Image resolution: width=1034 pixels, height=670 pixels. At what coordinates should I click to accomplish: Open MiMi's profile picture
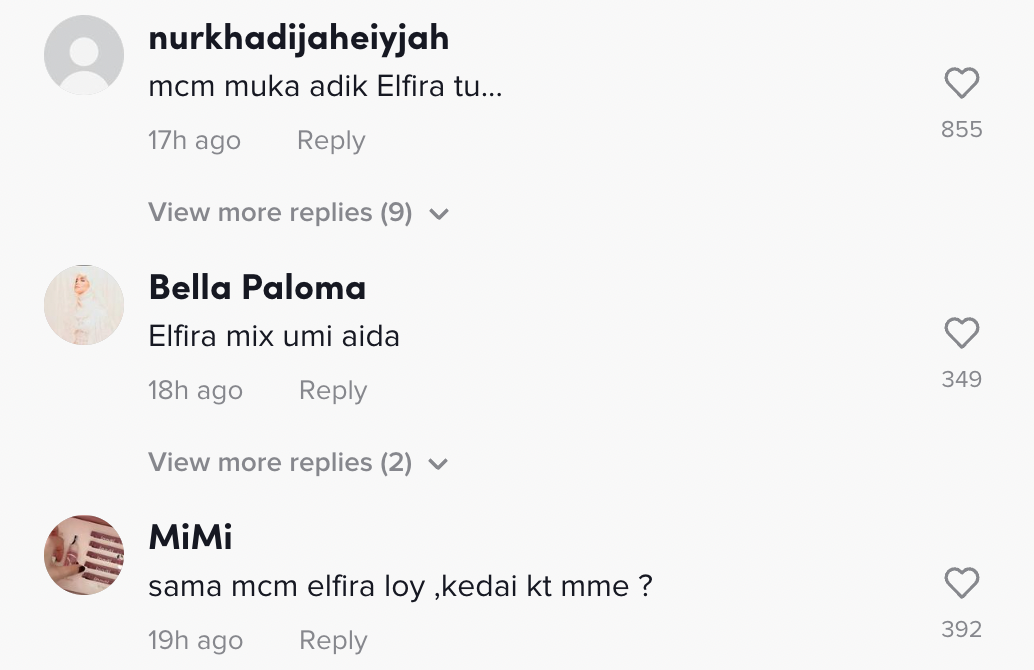[x=84, y=555]
